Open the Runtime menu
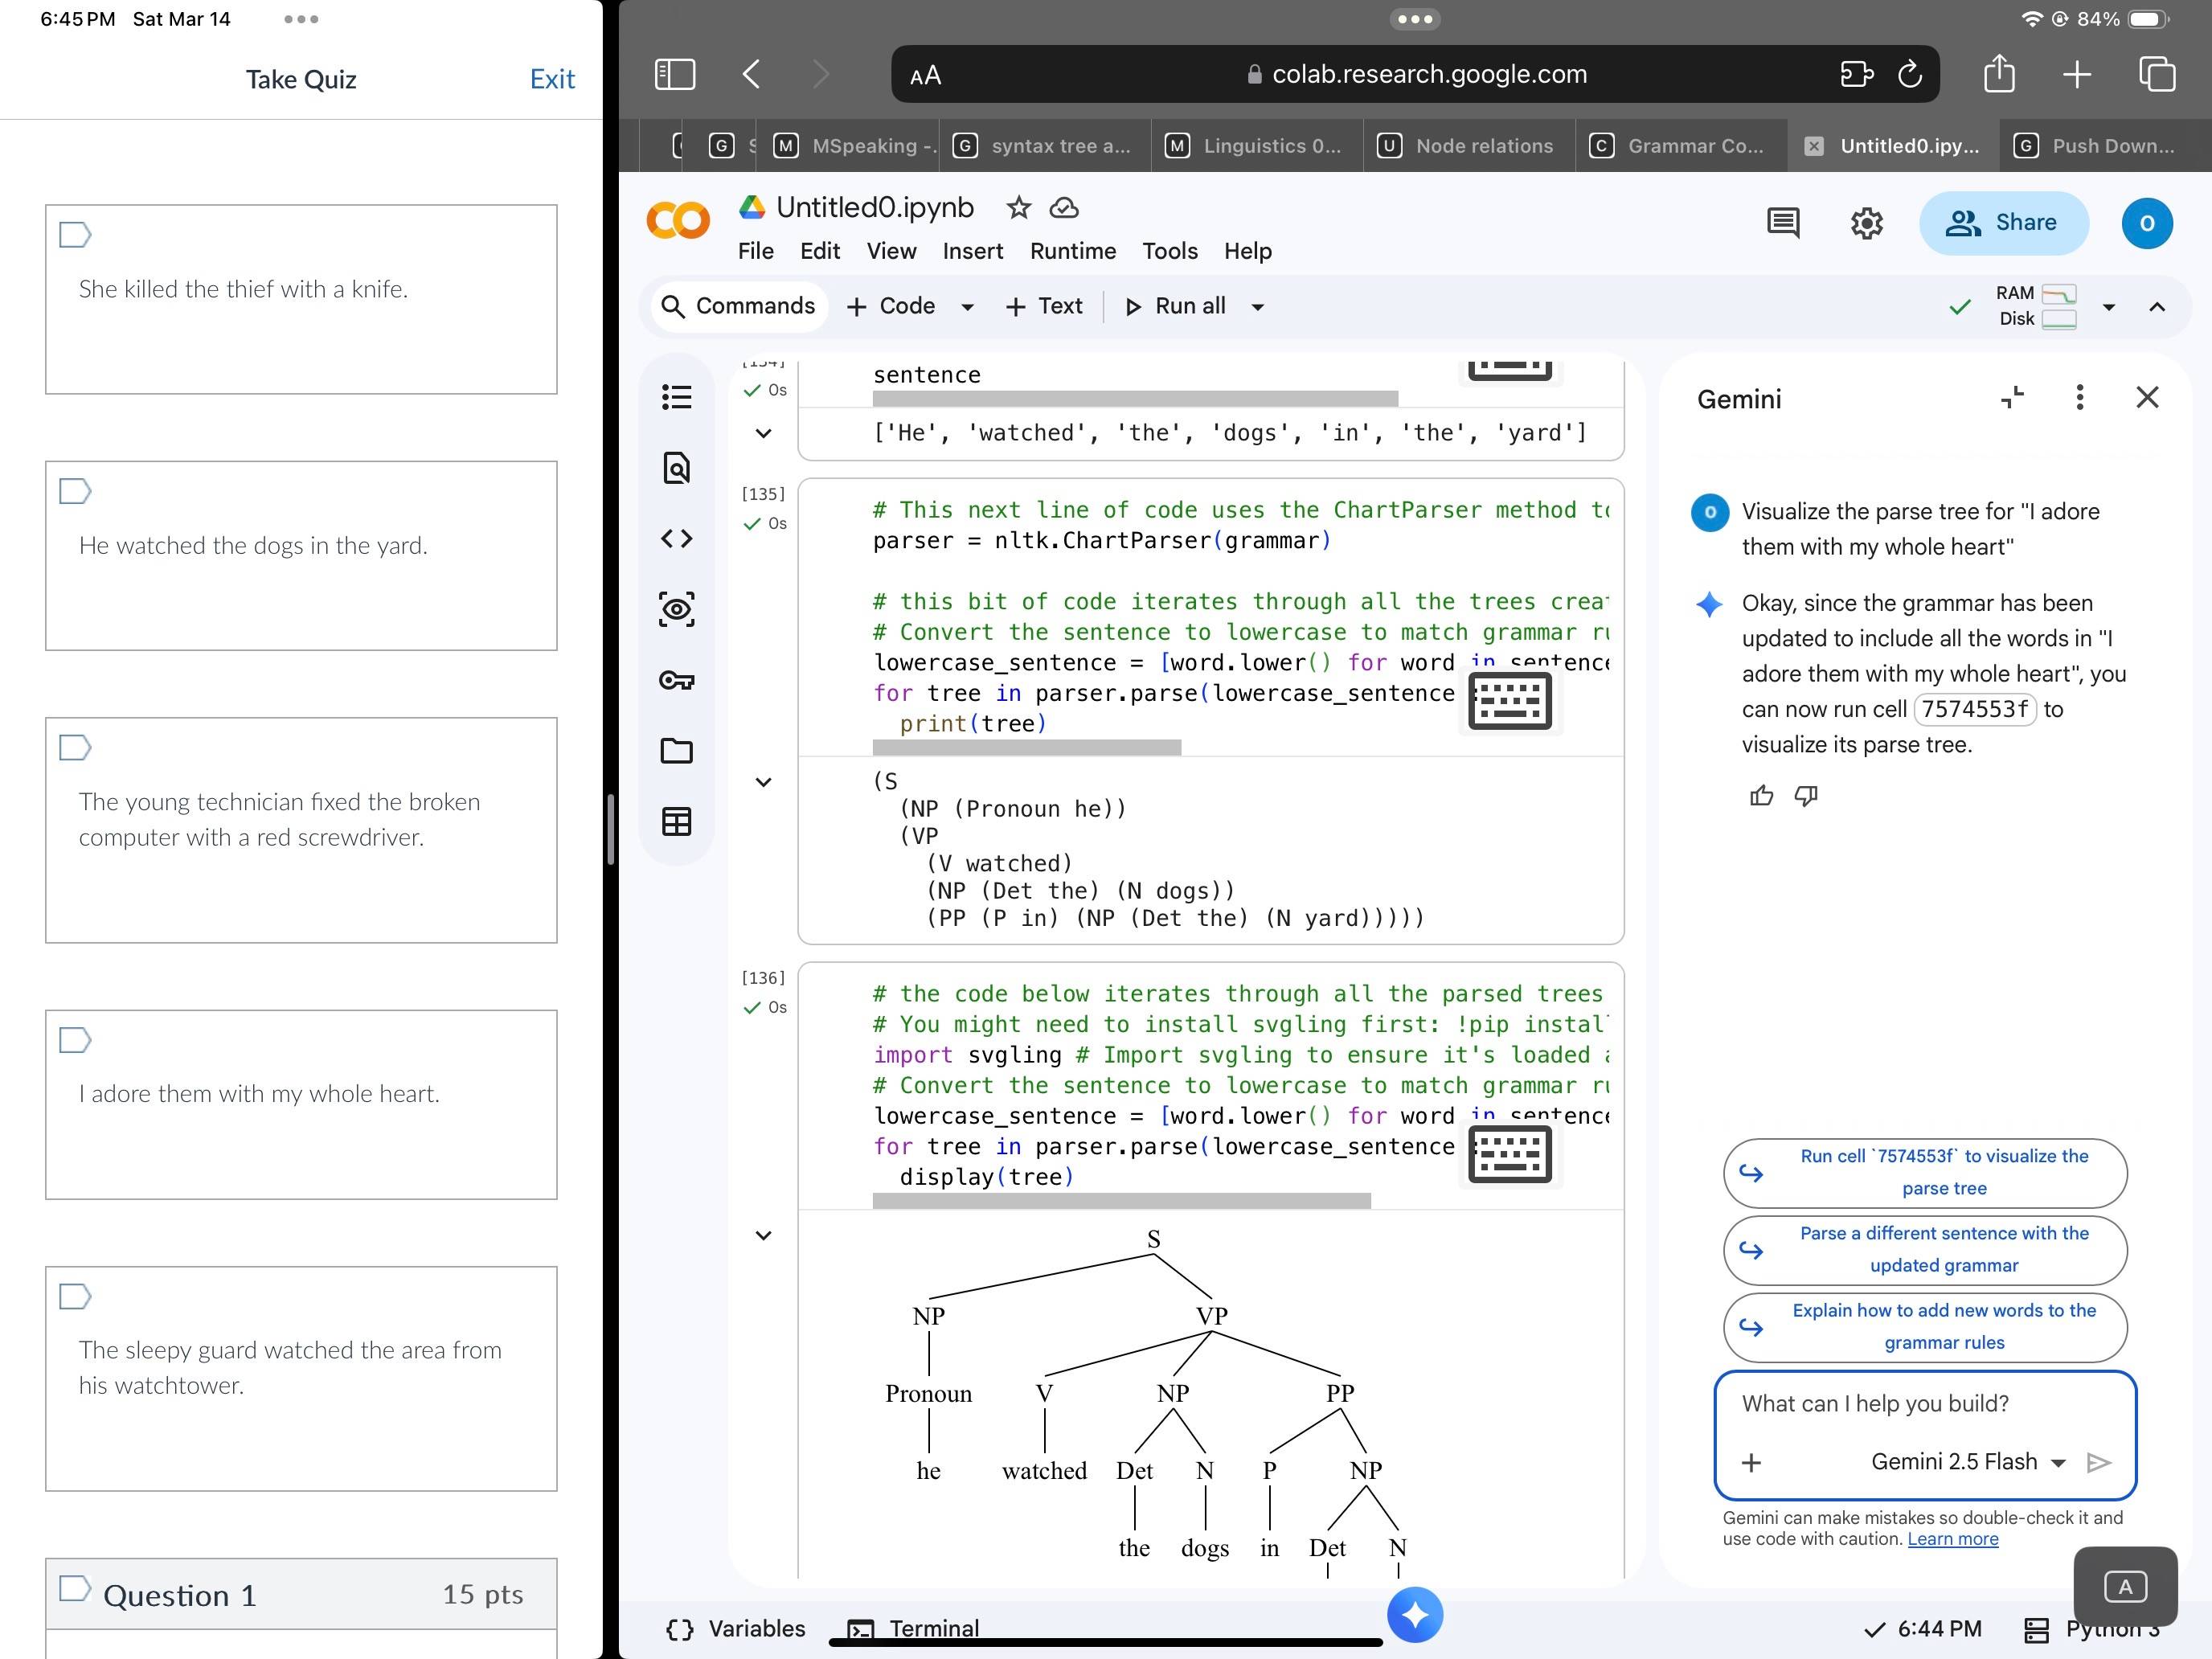This screenshot has height=1659, width=2212. coord(1073,251)
